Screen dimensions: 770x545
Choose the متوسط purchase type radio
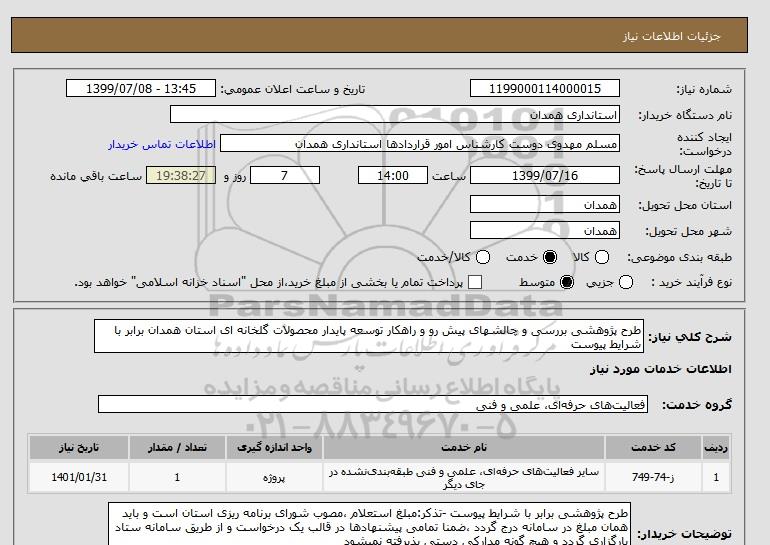pyautogui.click(x=567, y=282)
